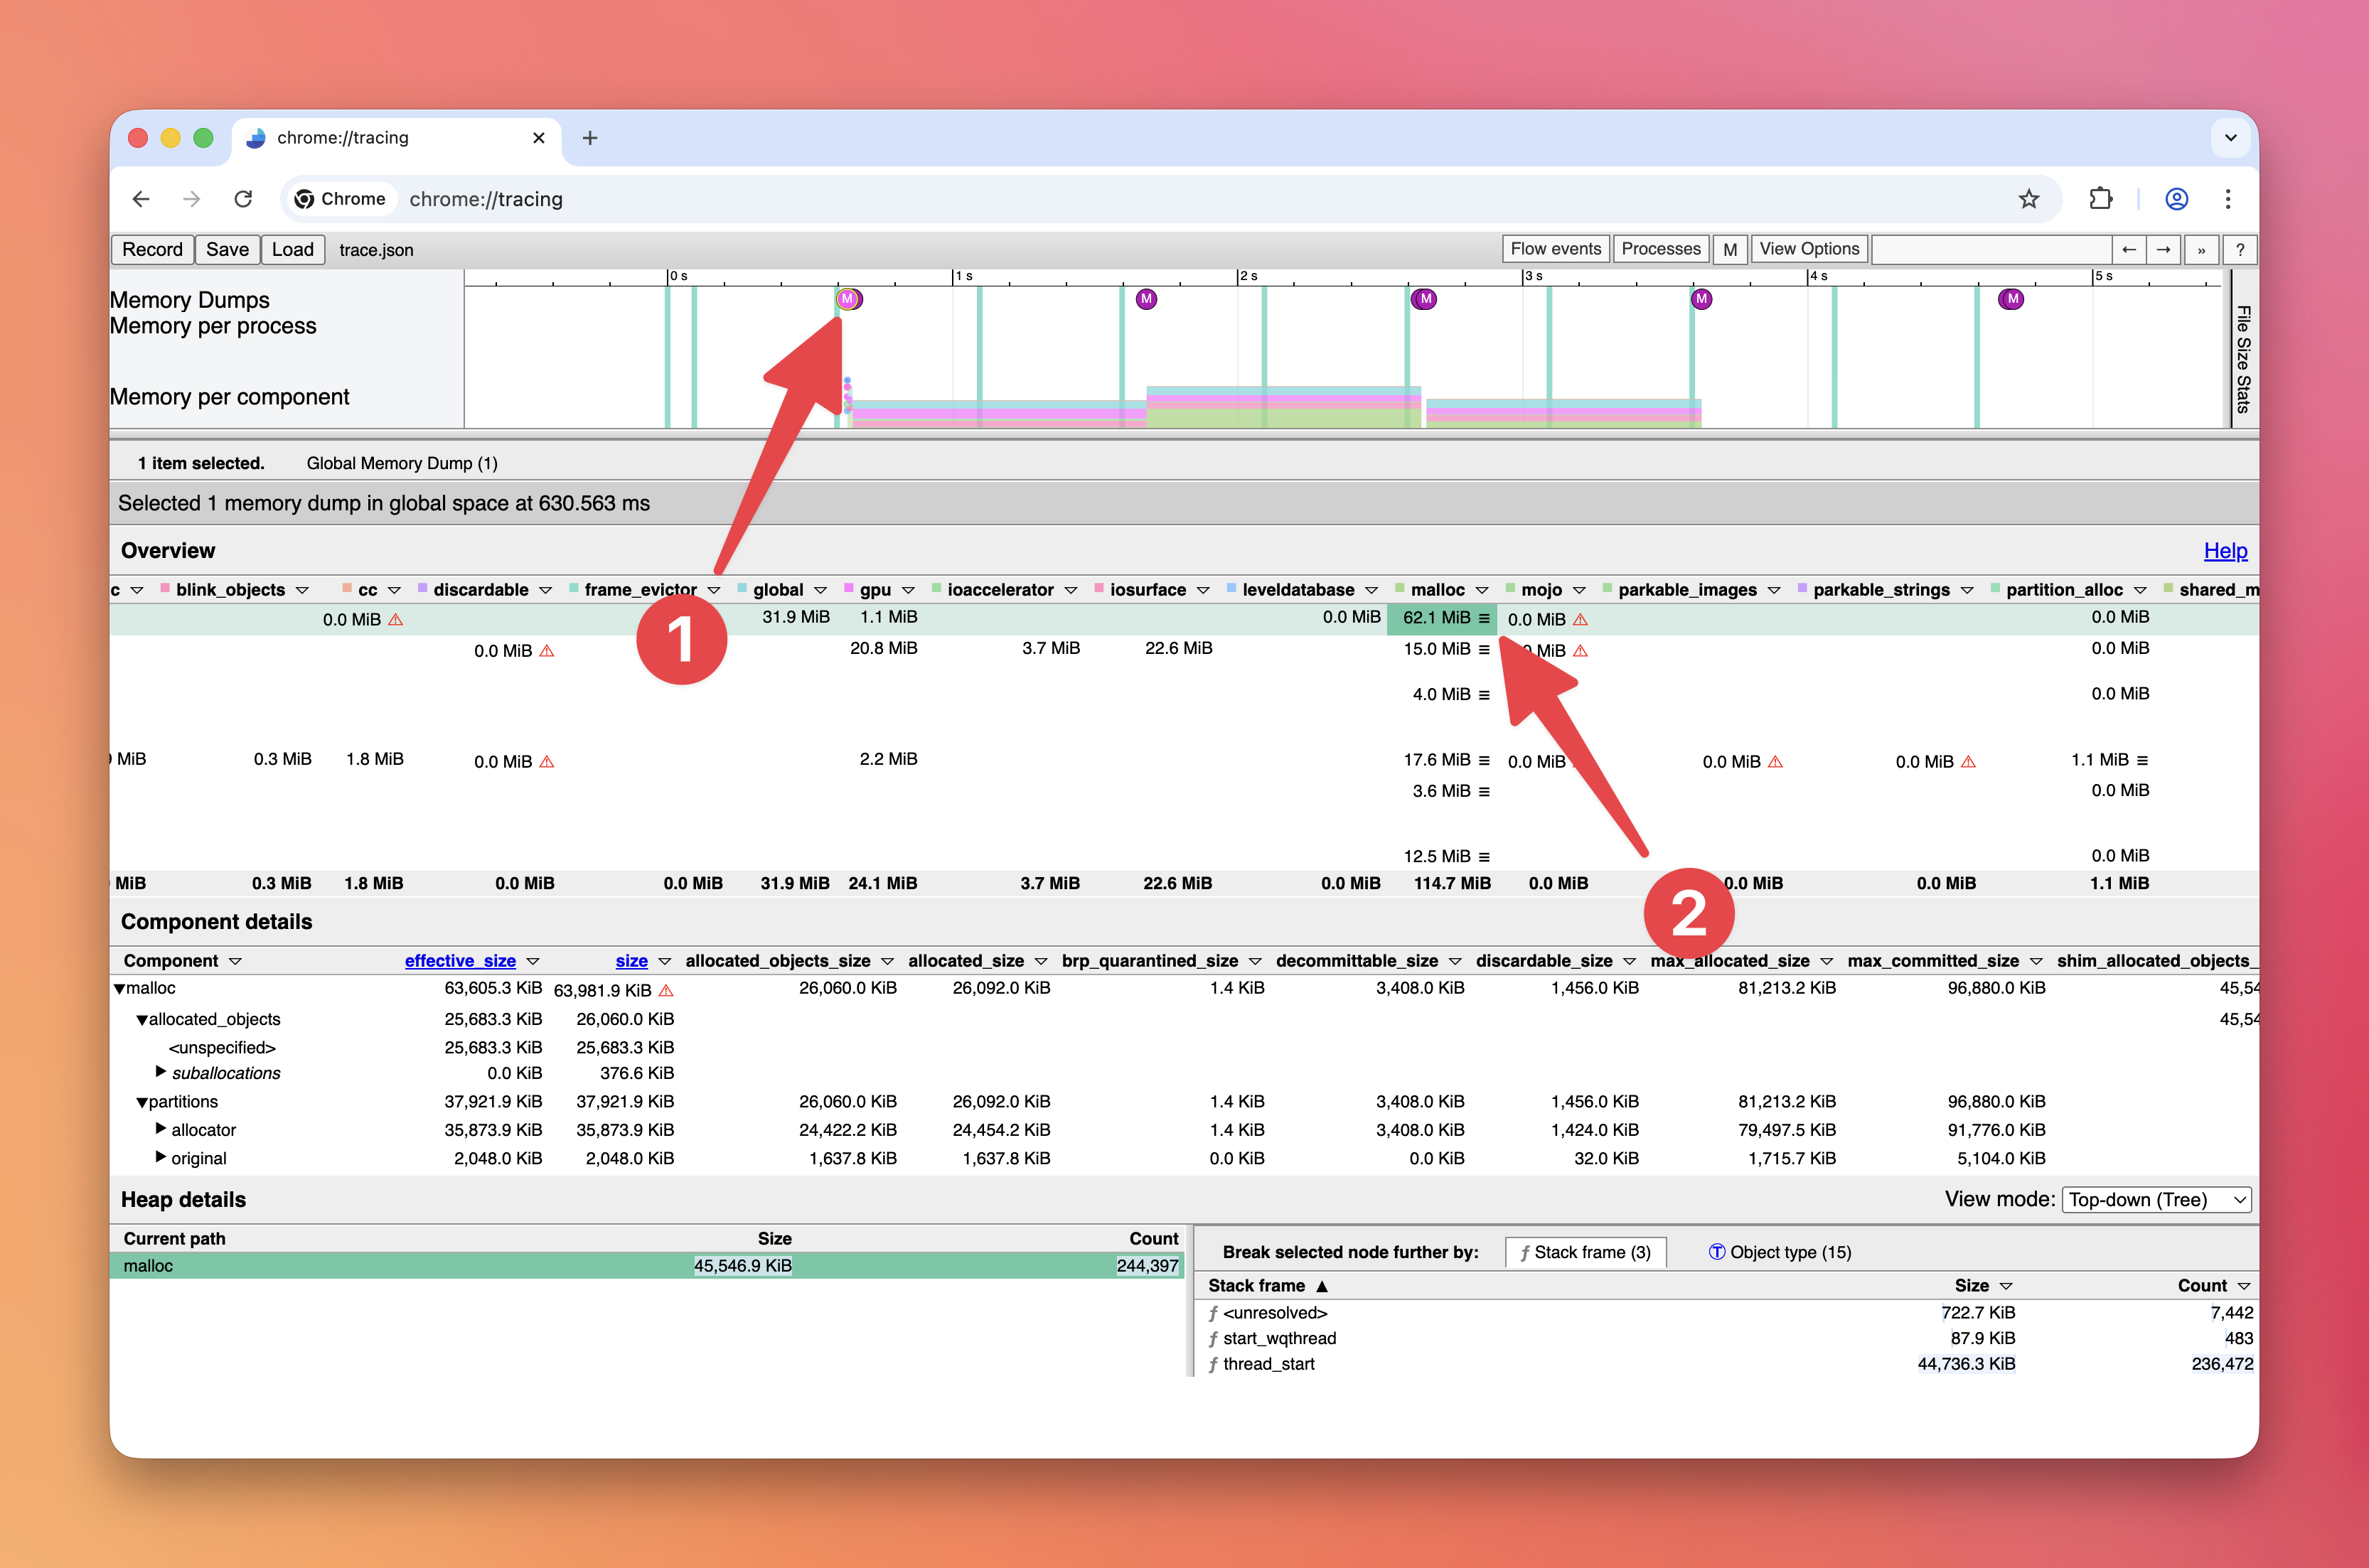This screenshot has width=2369, height=1568.
Task: Expand the original tree node
Action: [x=161, y=1157]
